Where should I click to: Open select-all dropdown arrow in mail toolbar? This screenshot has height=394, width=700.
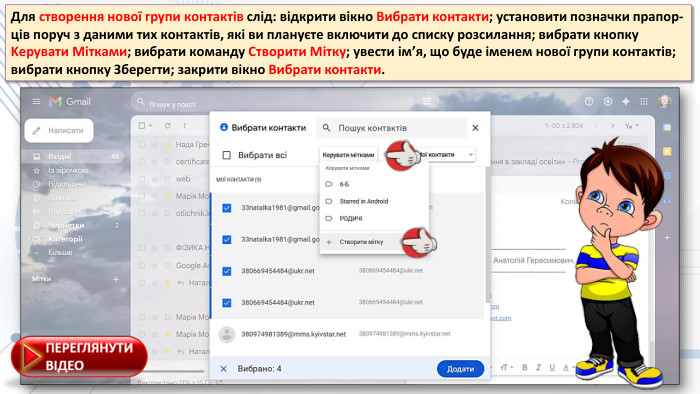point(150,126)
